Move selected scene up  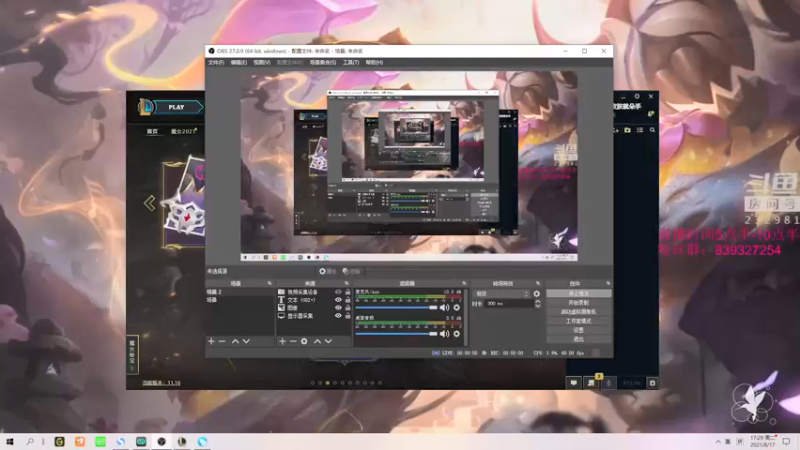235,341
